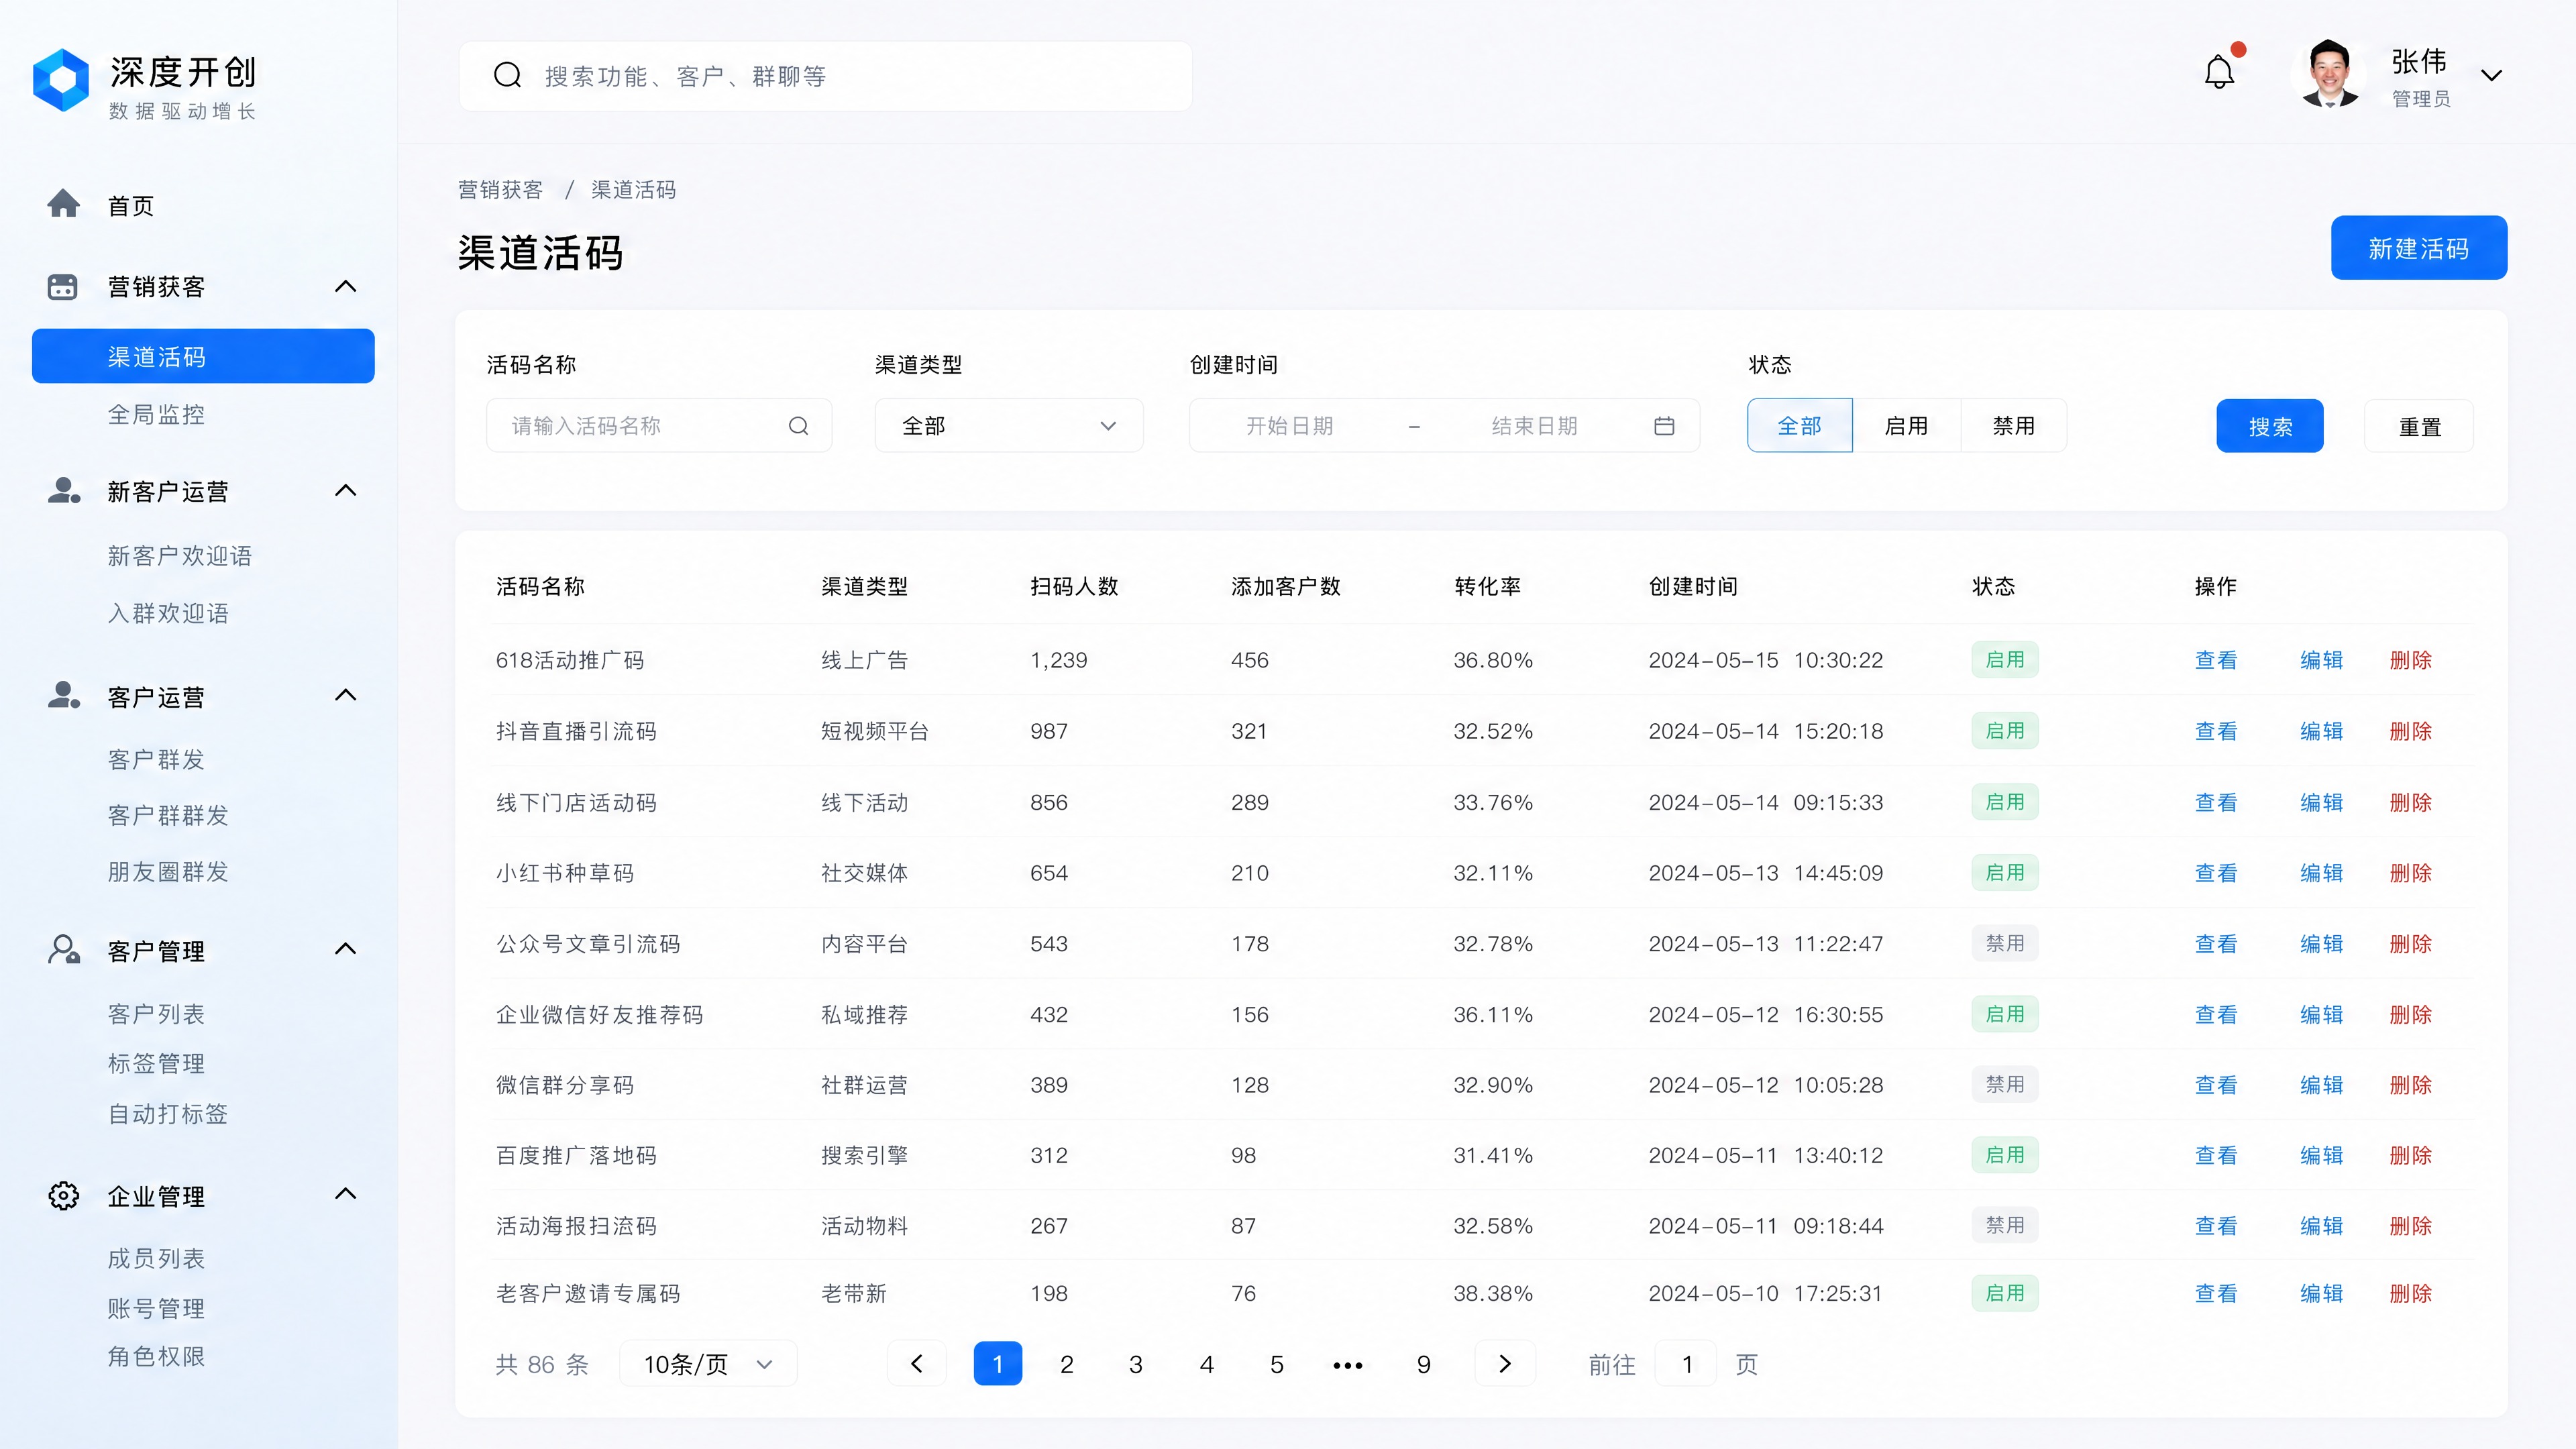The height and width of the screenshot is (1449, 2576).
Task: Click the page jump number field
Action: [1687, 1364]
